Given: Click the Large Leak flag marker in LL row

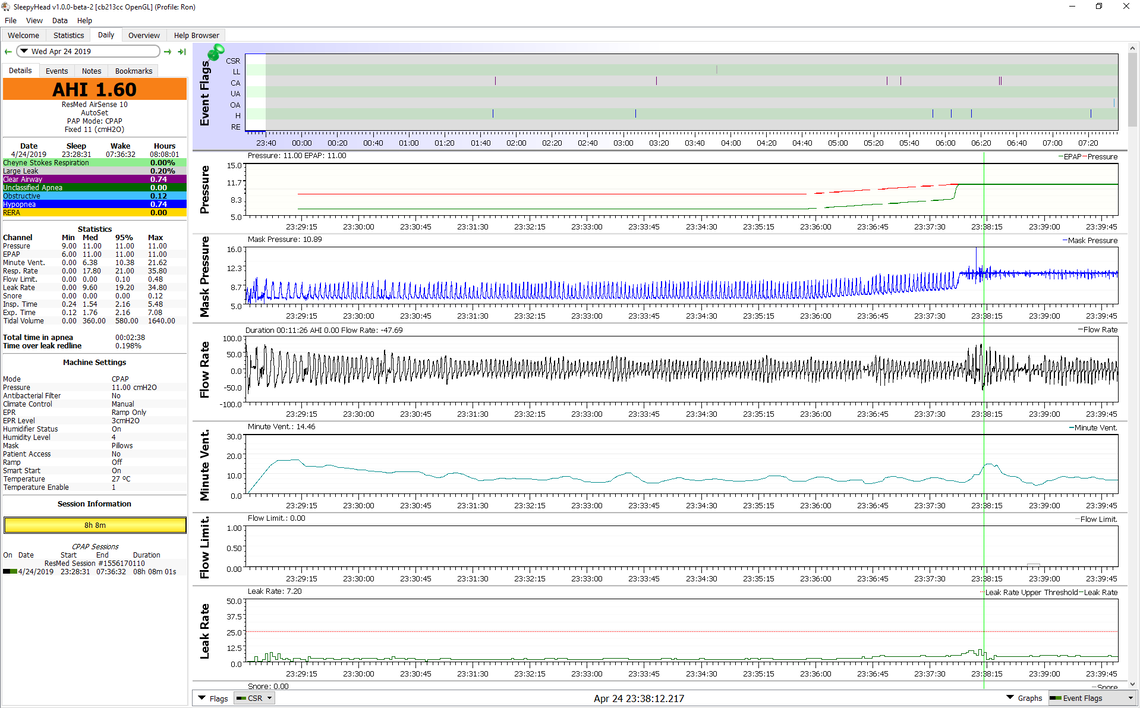Looking at the screenshot, I should [716, 71].
